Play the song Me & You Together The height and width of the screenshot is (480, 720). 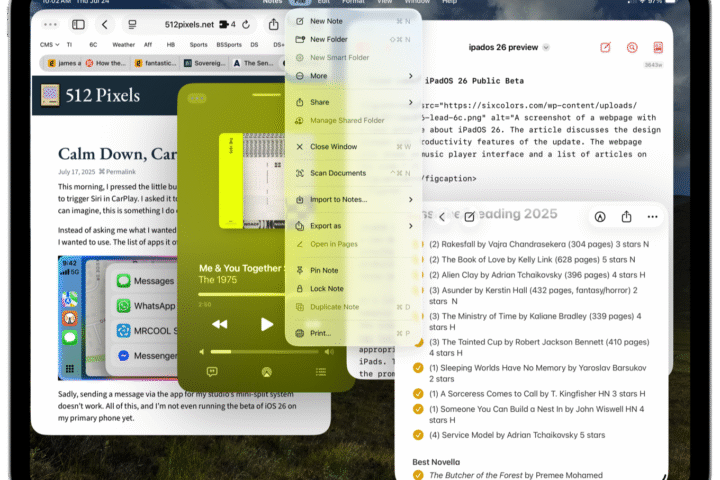tap(267, 324)
